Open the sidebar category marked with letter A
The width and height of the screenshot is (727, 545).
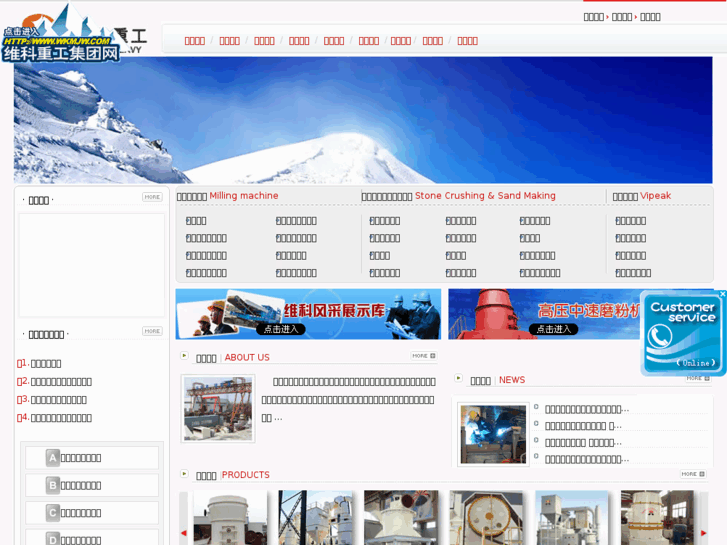coord(92,458)
